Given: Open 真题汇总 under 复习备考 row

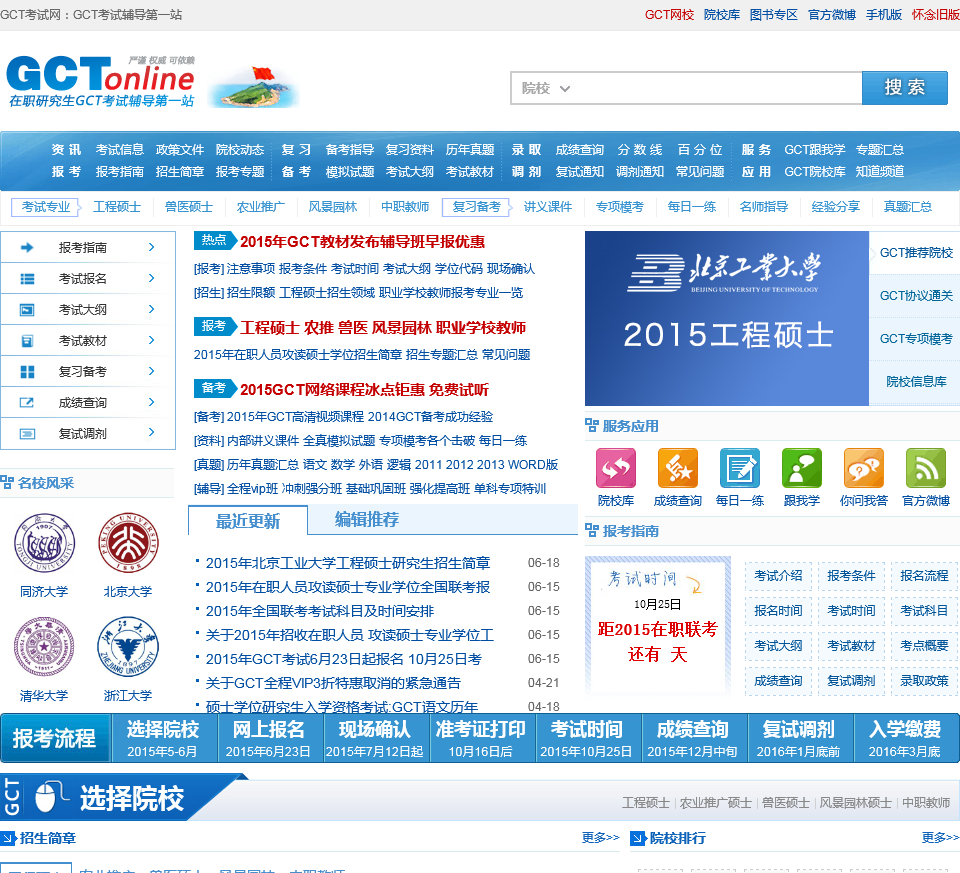Looking at the screenshot, I should [x=907, y=207].
